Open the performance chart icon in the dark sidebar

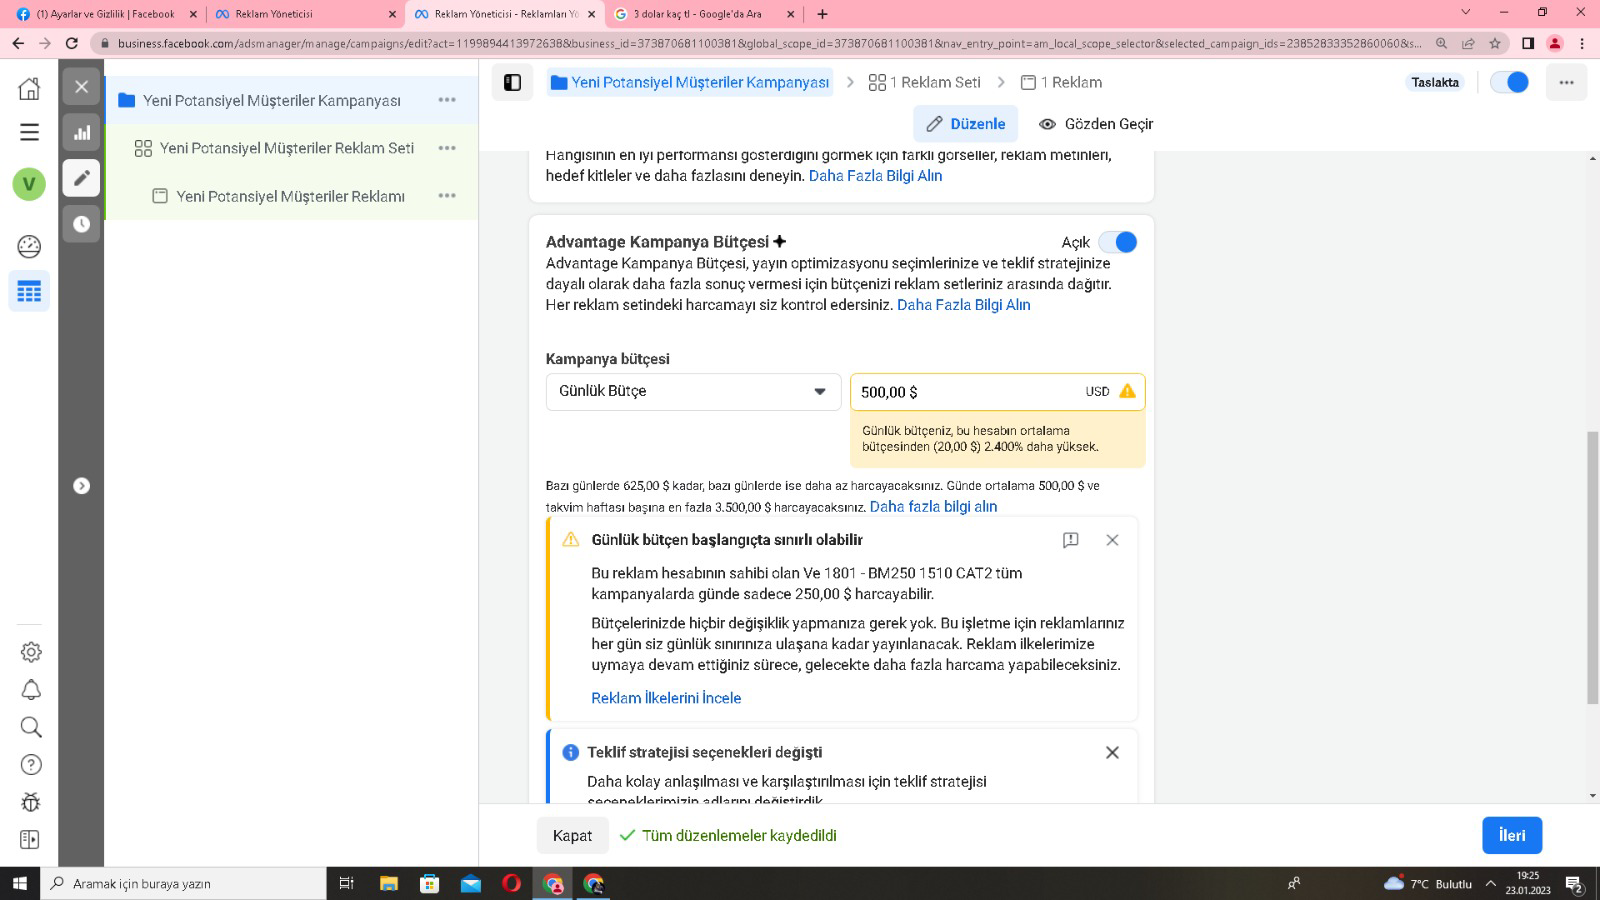82,132
